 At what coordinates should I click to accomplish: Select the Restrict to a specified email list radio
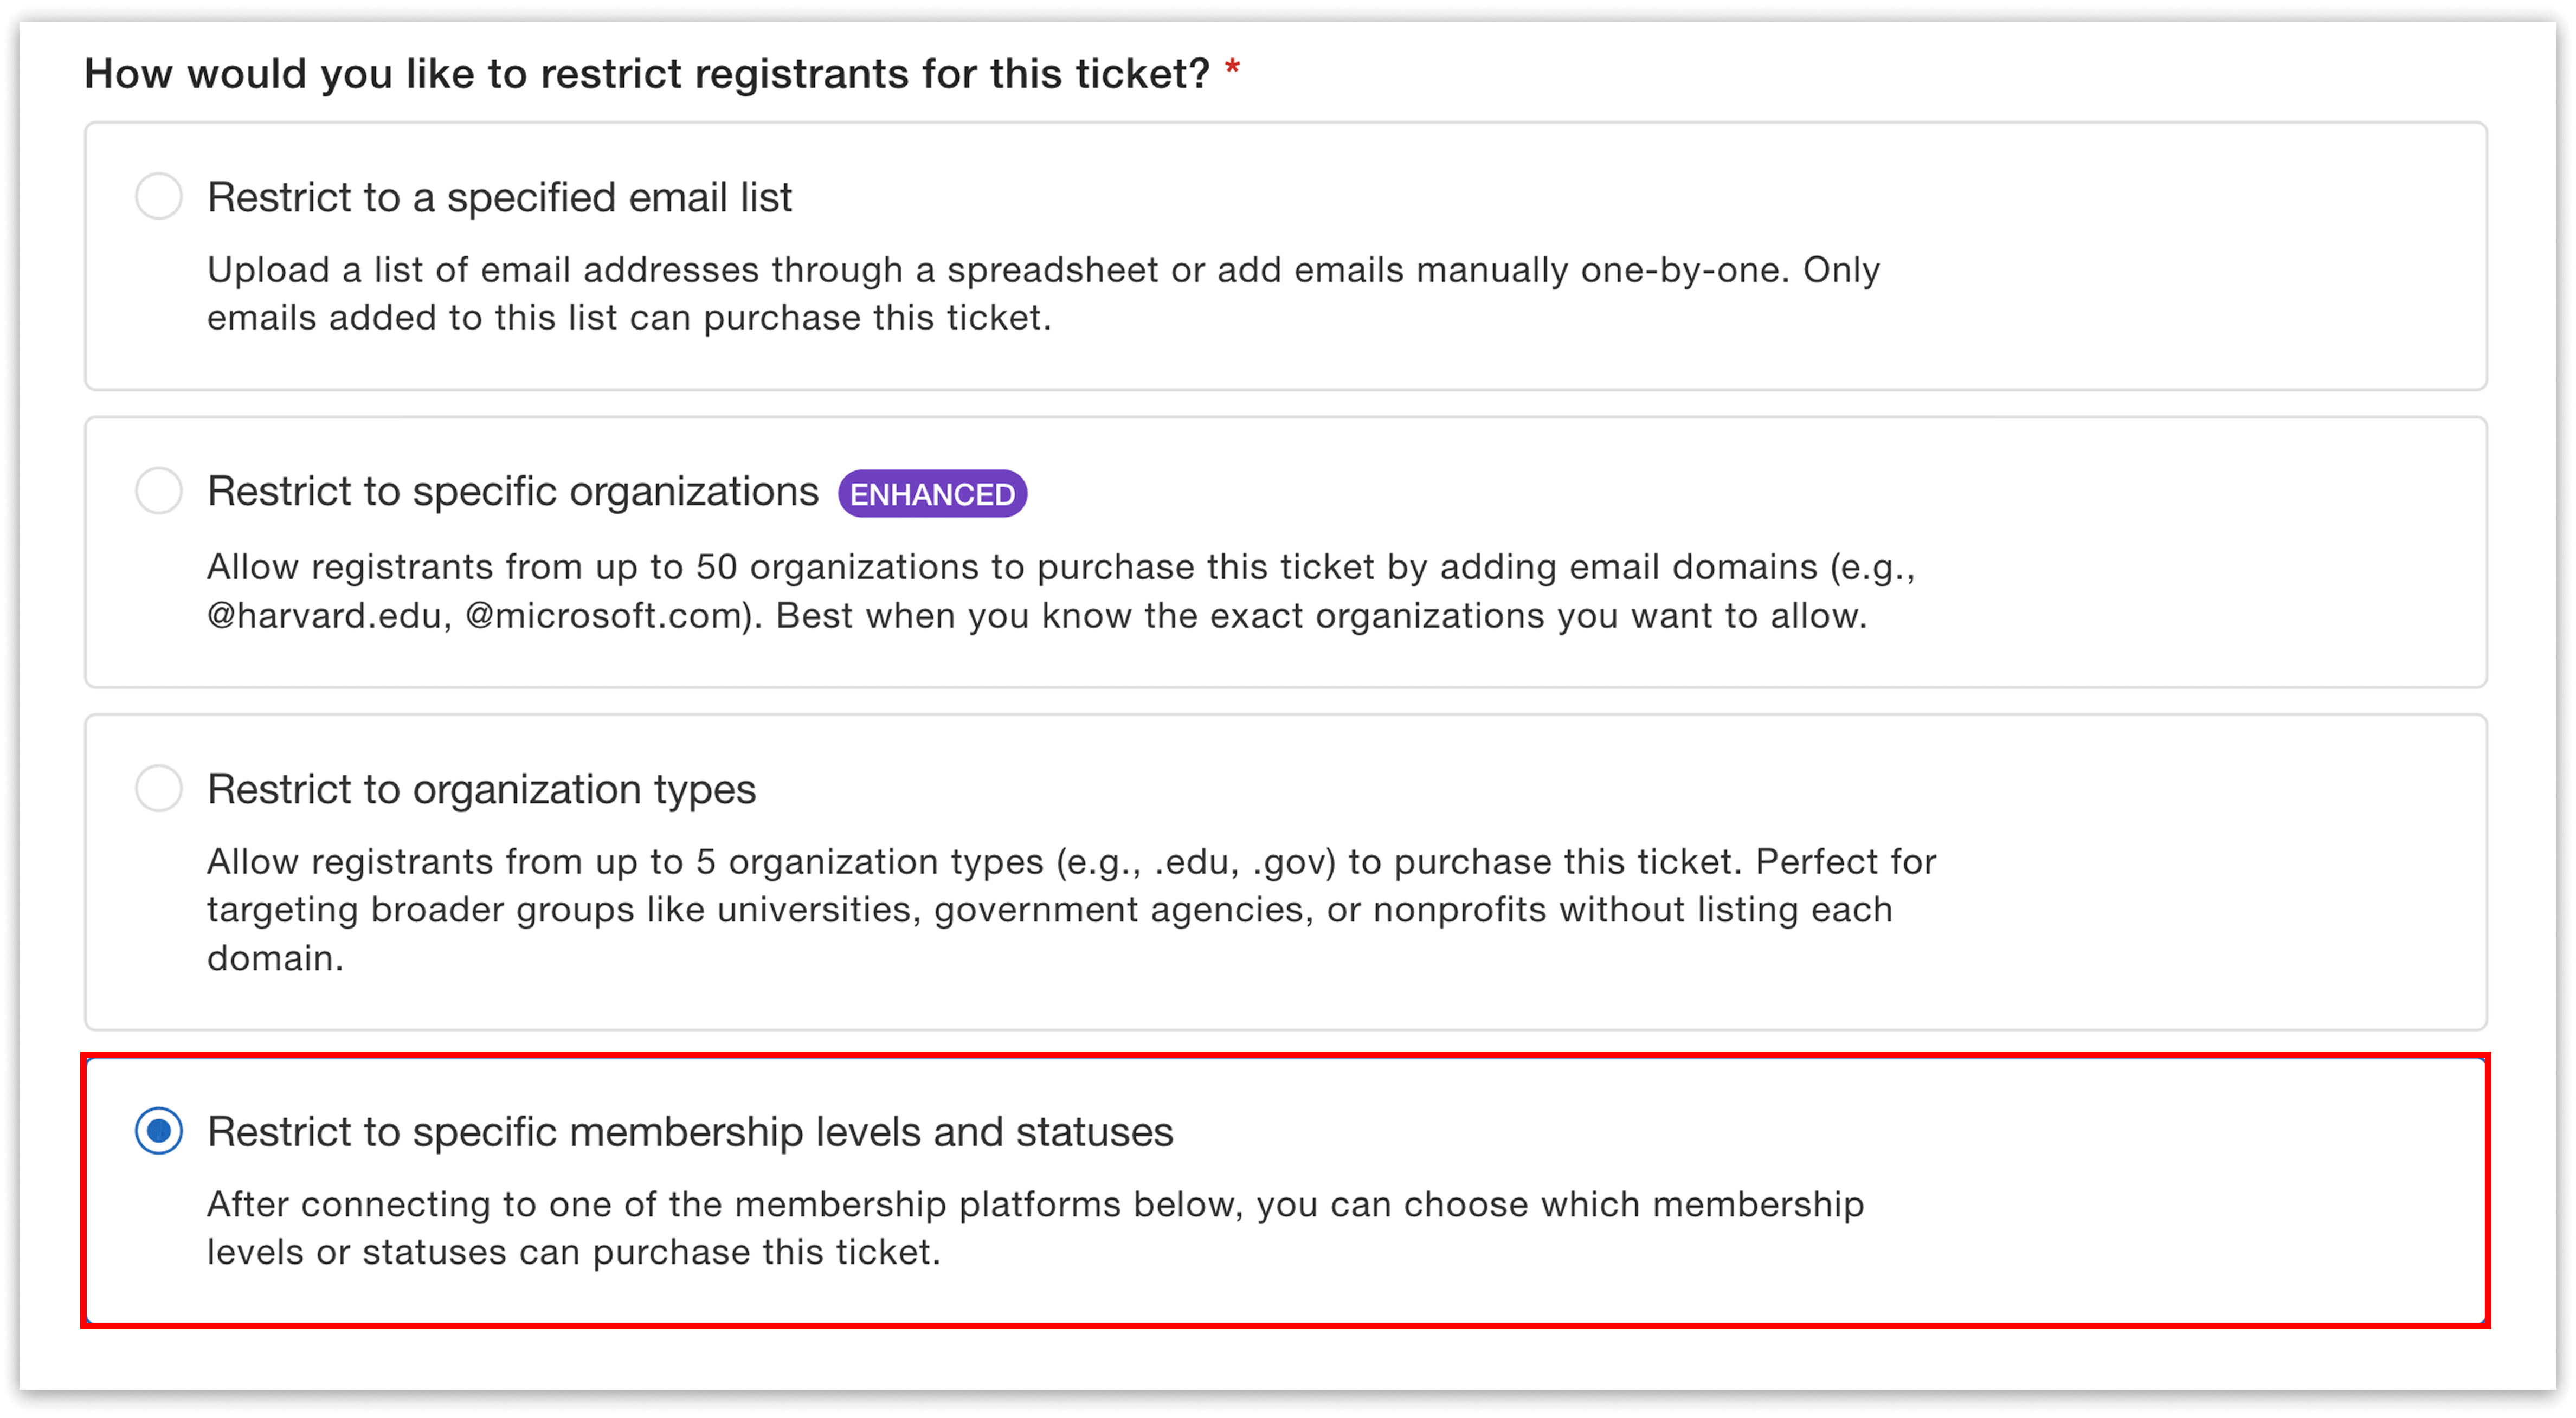(x=159, y=197)
